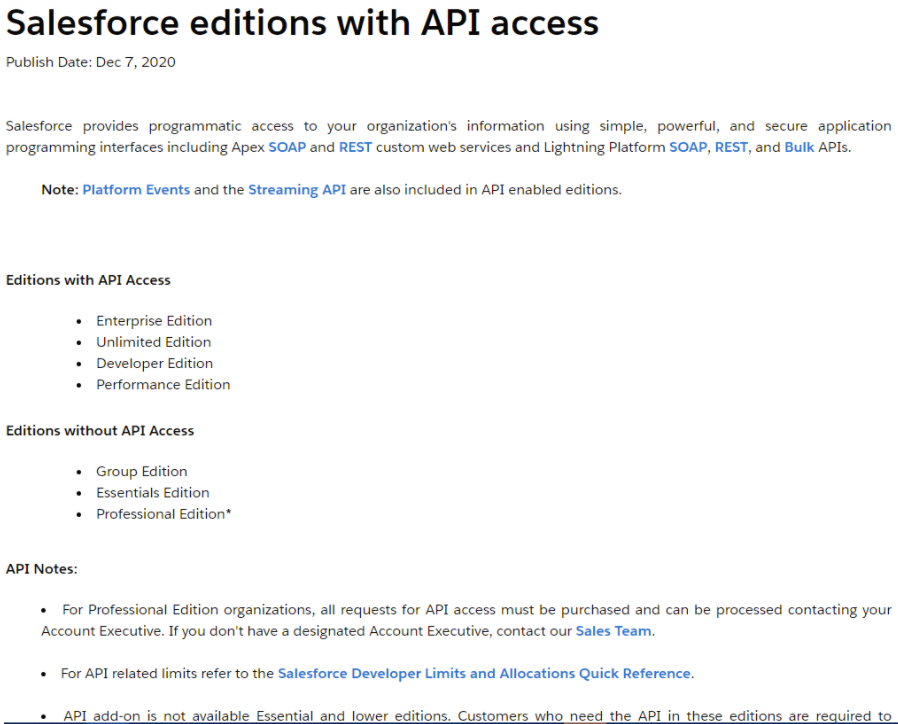Screen dimensions: 898x724
Task: Select the Unlimited Edition list item
Action: click(153, 342)
